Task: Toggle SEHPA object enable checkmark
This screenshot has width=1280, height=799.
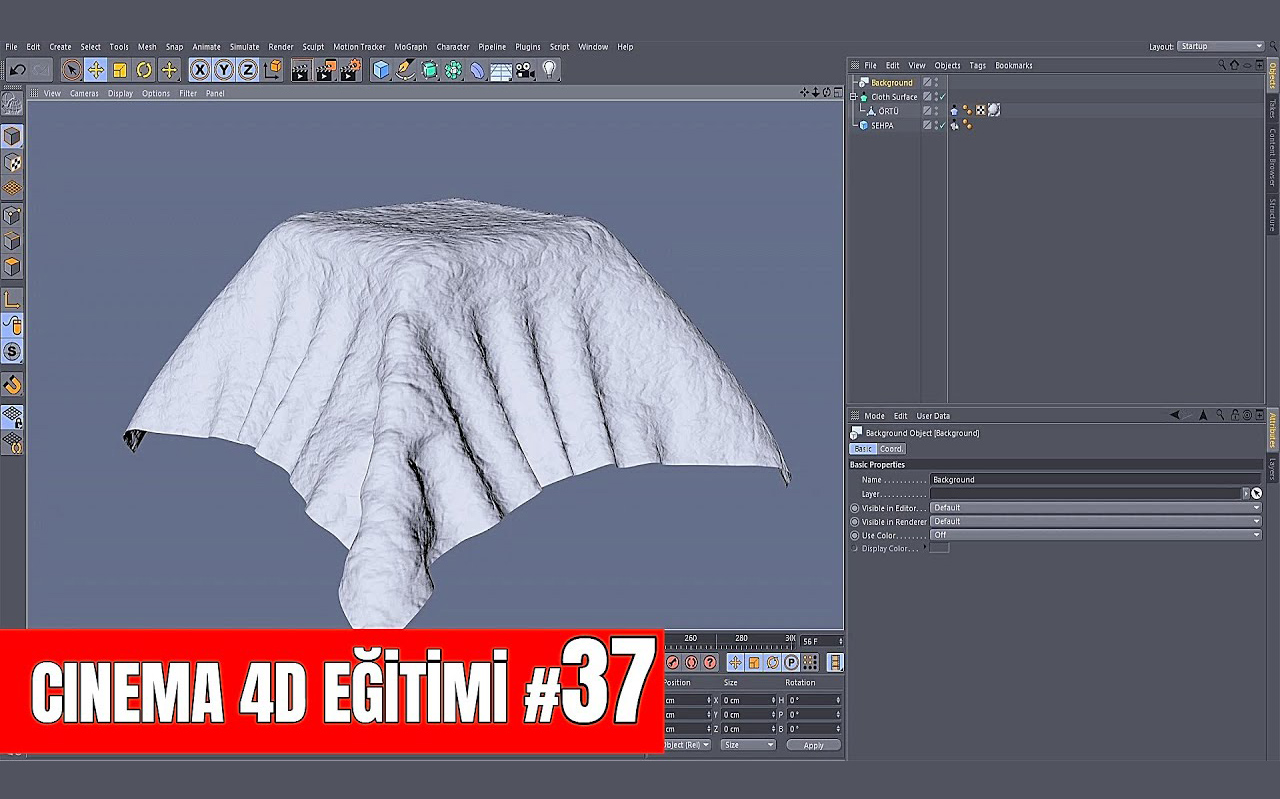Action: (942, 125)
